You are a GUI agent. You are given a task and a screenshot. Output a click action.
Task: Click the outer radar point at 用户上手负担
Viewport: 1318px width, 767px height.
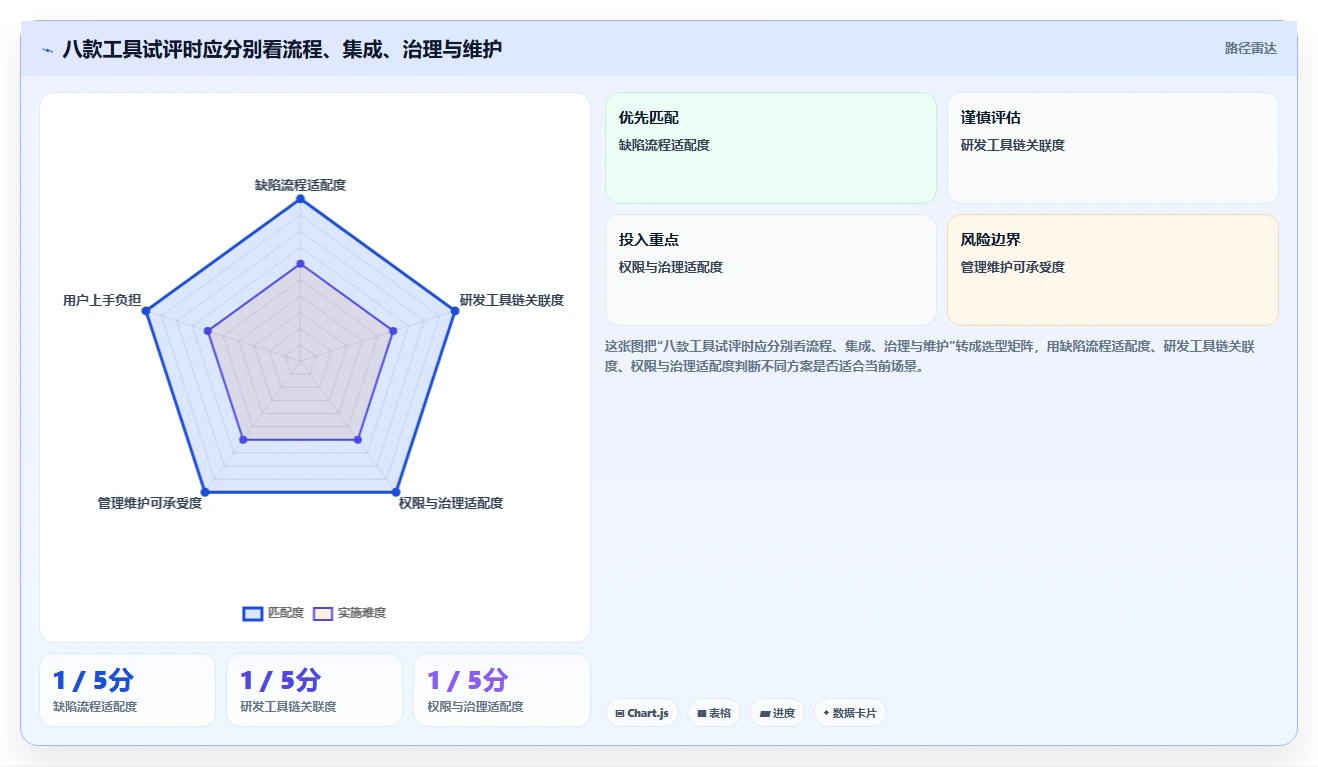tap(146, 311)
